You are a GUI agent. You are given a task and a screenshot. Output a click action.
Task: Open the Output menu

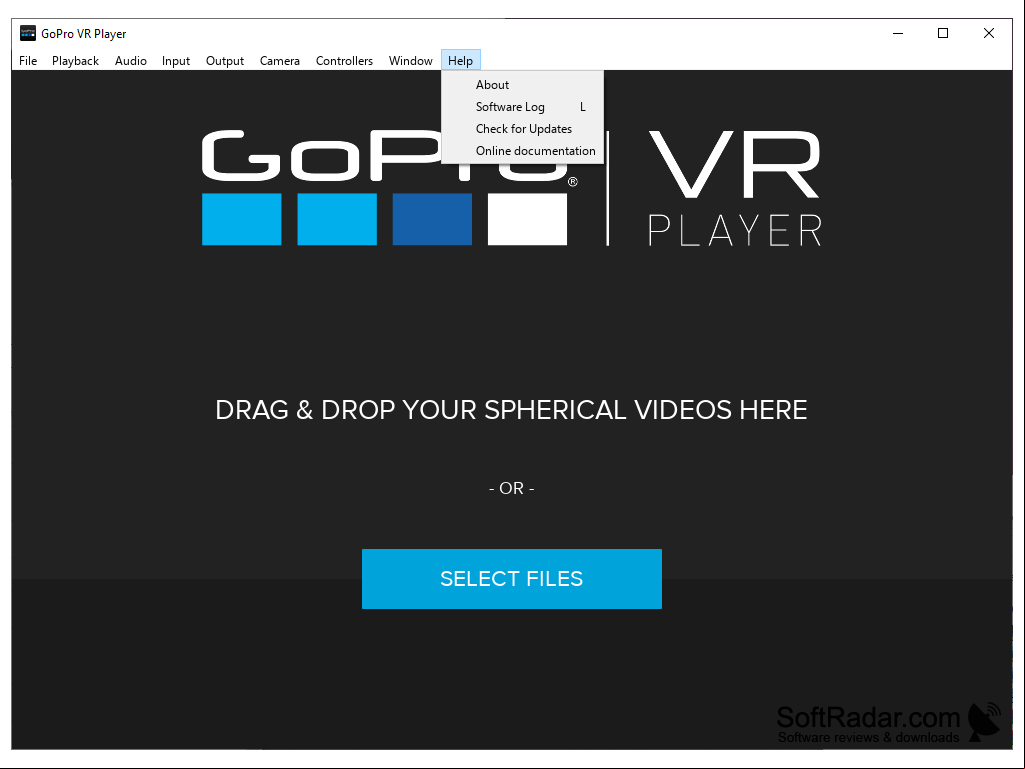pos(225,61)
